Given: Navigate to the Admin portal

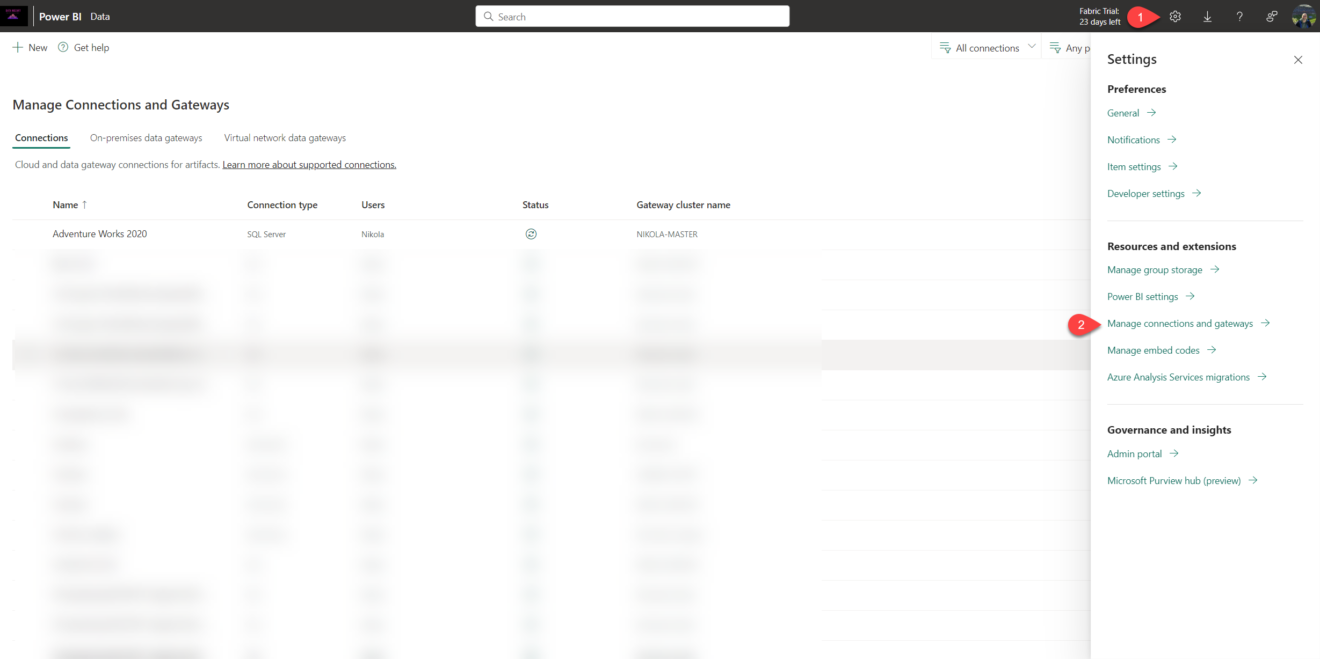Looking at the screenshot, I should coord(1136,453).
